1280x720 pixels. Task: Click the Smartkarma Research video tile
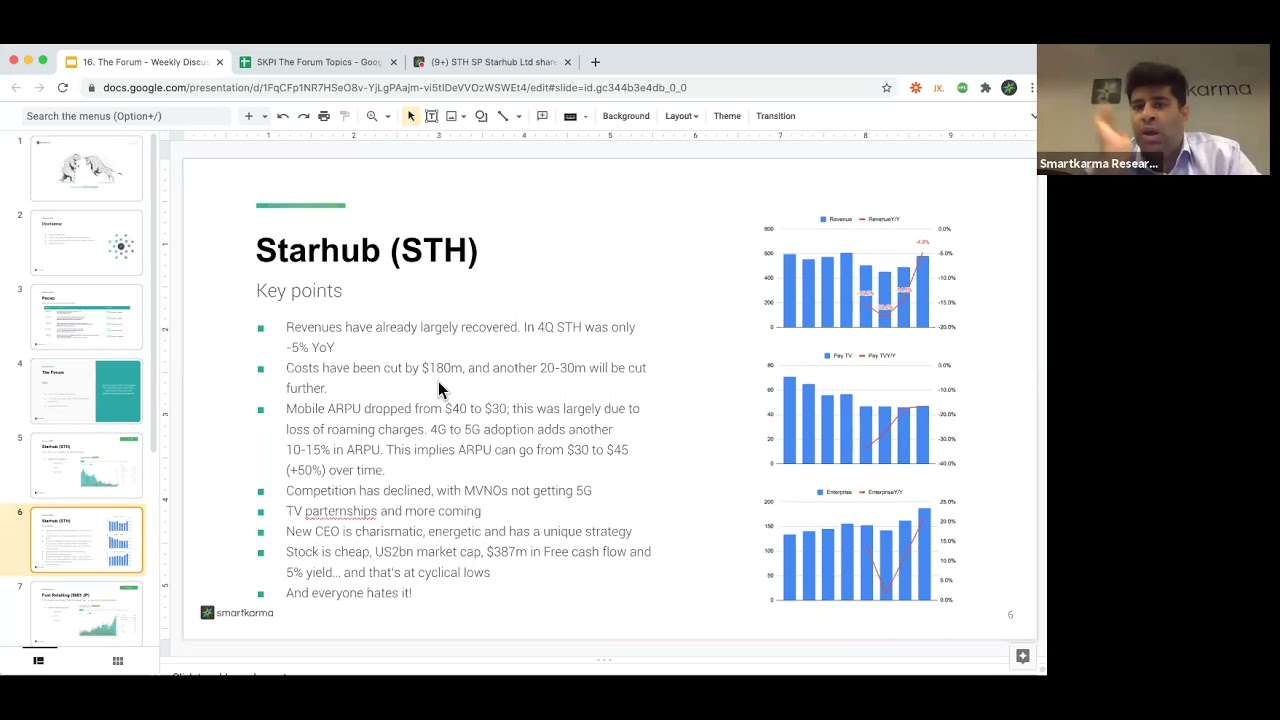pyautogui.click(x=1153, y=110)
